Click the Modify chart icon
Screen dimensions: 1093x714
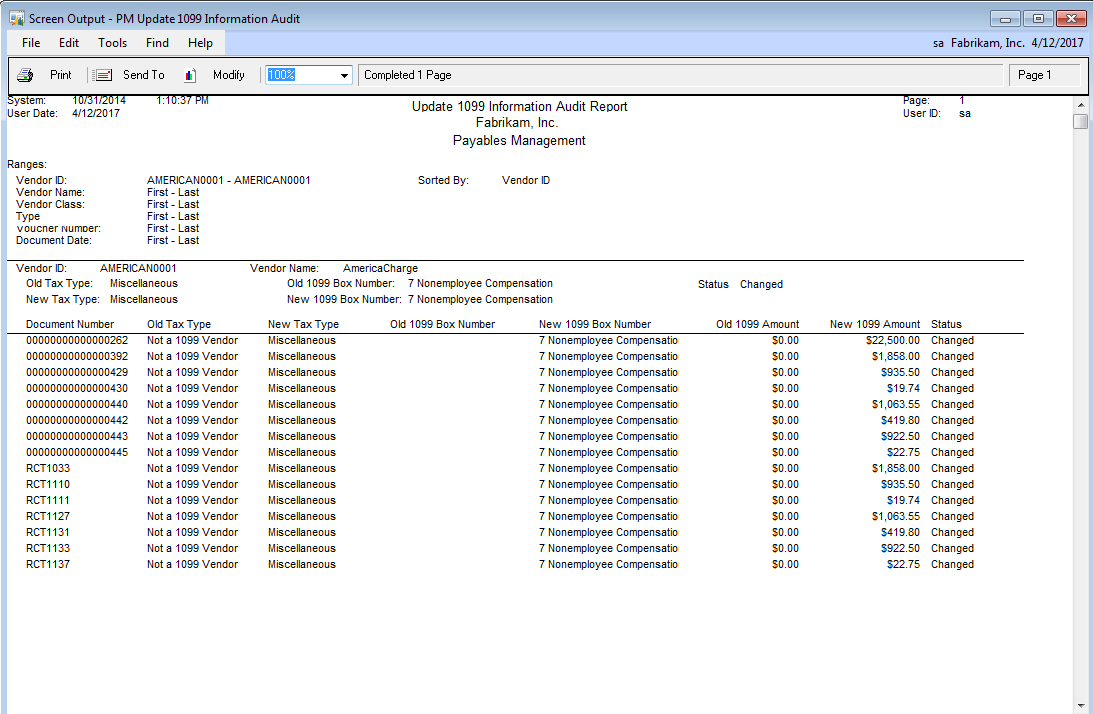pos(190,75)
